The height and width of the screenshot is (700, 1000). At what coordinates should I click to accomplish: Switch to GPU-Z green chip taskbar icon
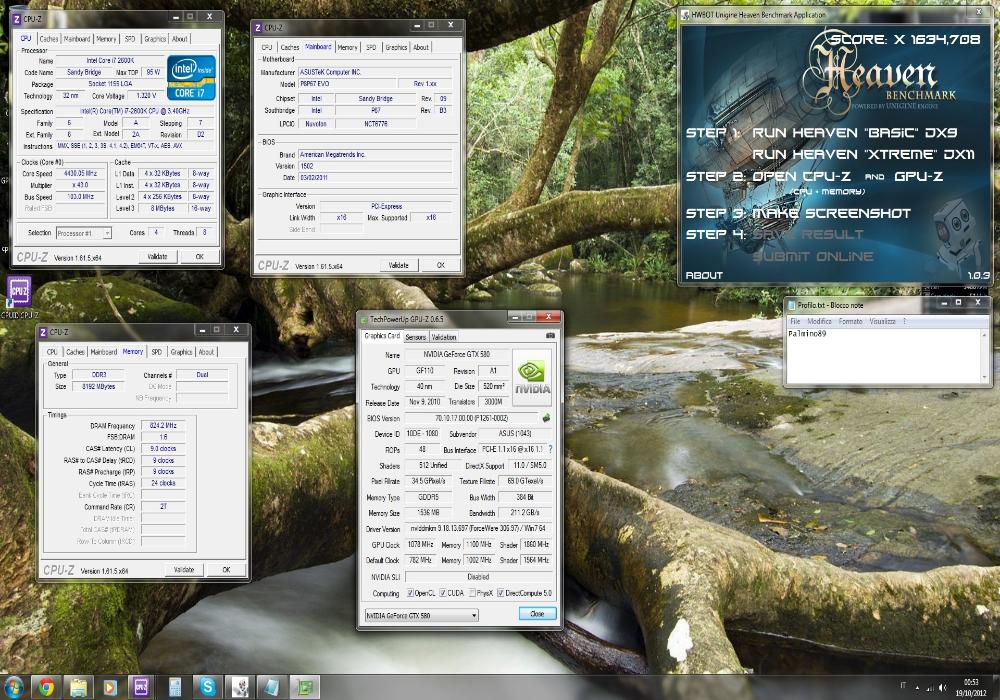tap(305, 687)
